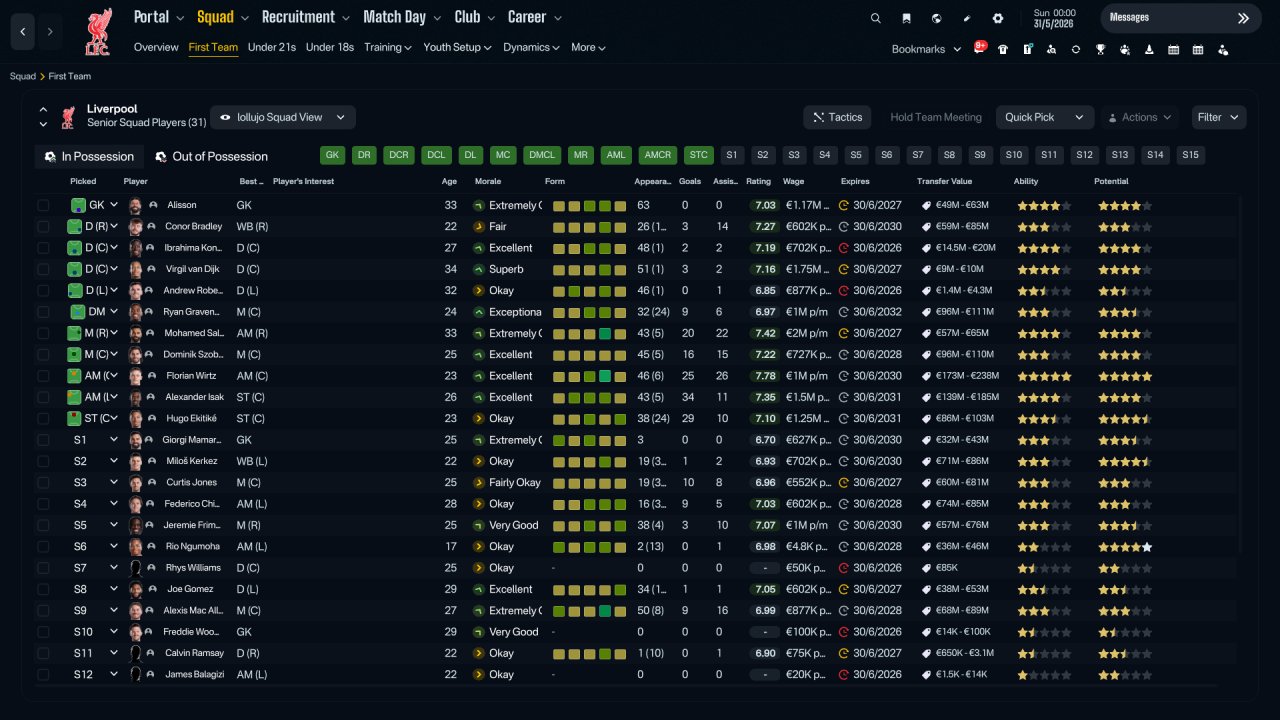The width and height of the screenshot is (1280, 720).
Task: Open Alisson's GK picked position dropdown
Action: click(x=114, y=205)
